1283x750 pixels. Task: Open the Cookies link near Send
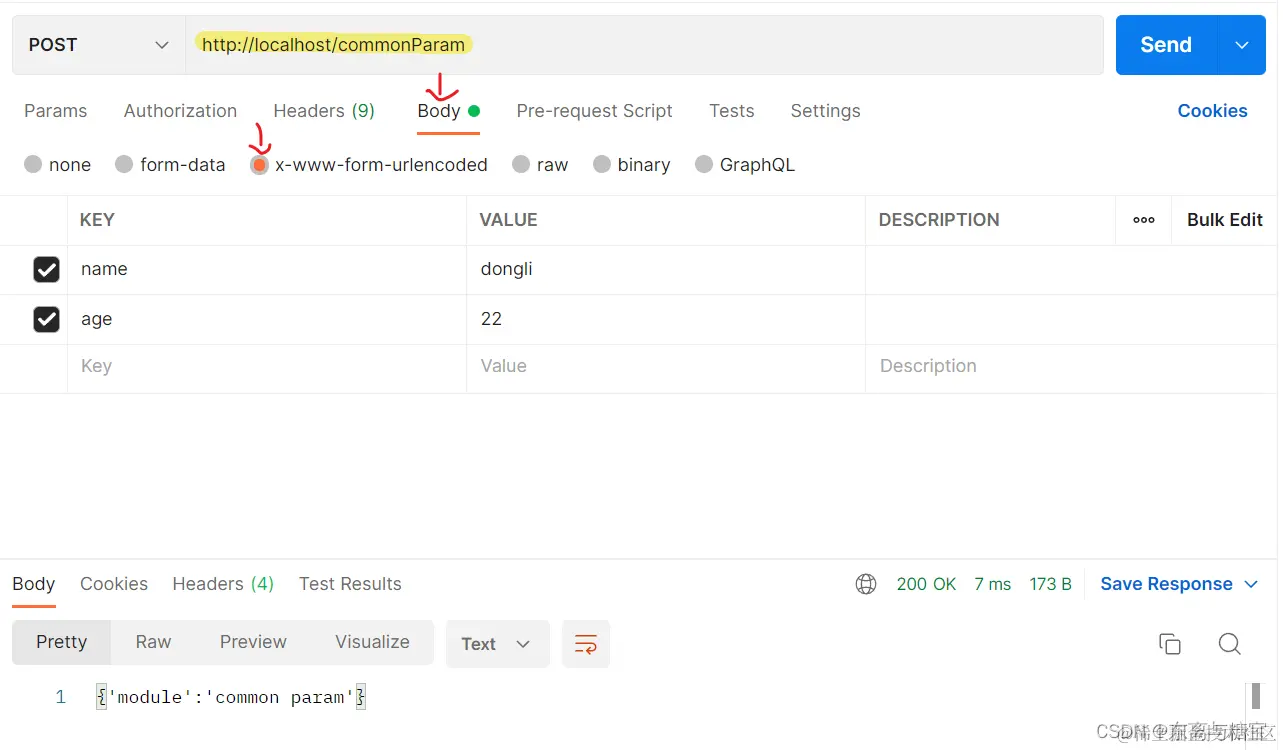coord(1212,111)
